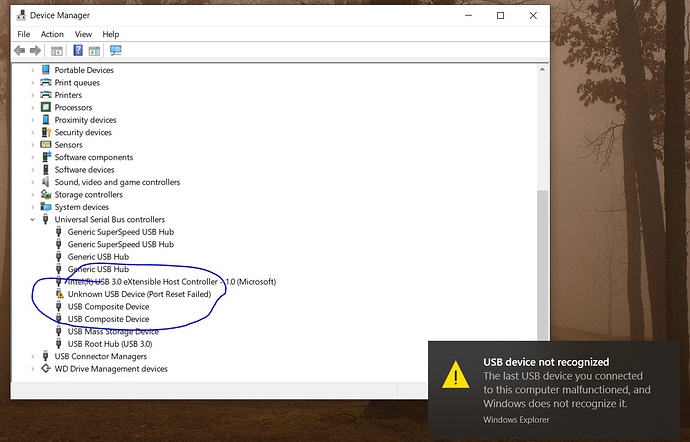The image size is (690, 442).
Task: Open the File menu
Action: 24,34
